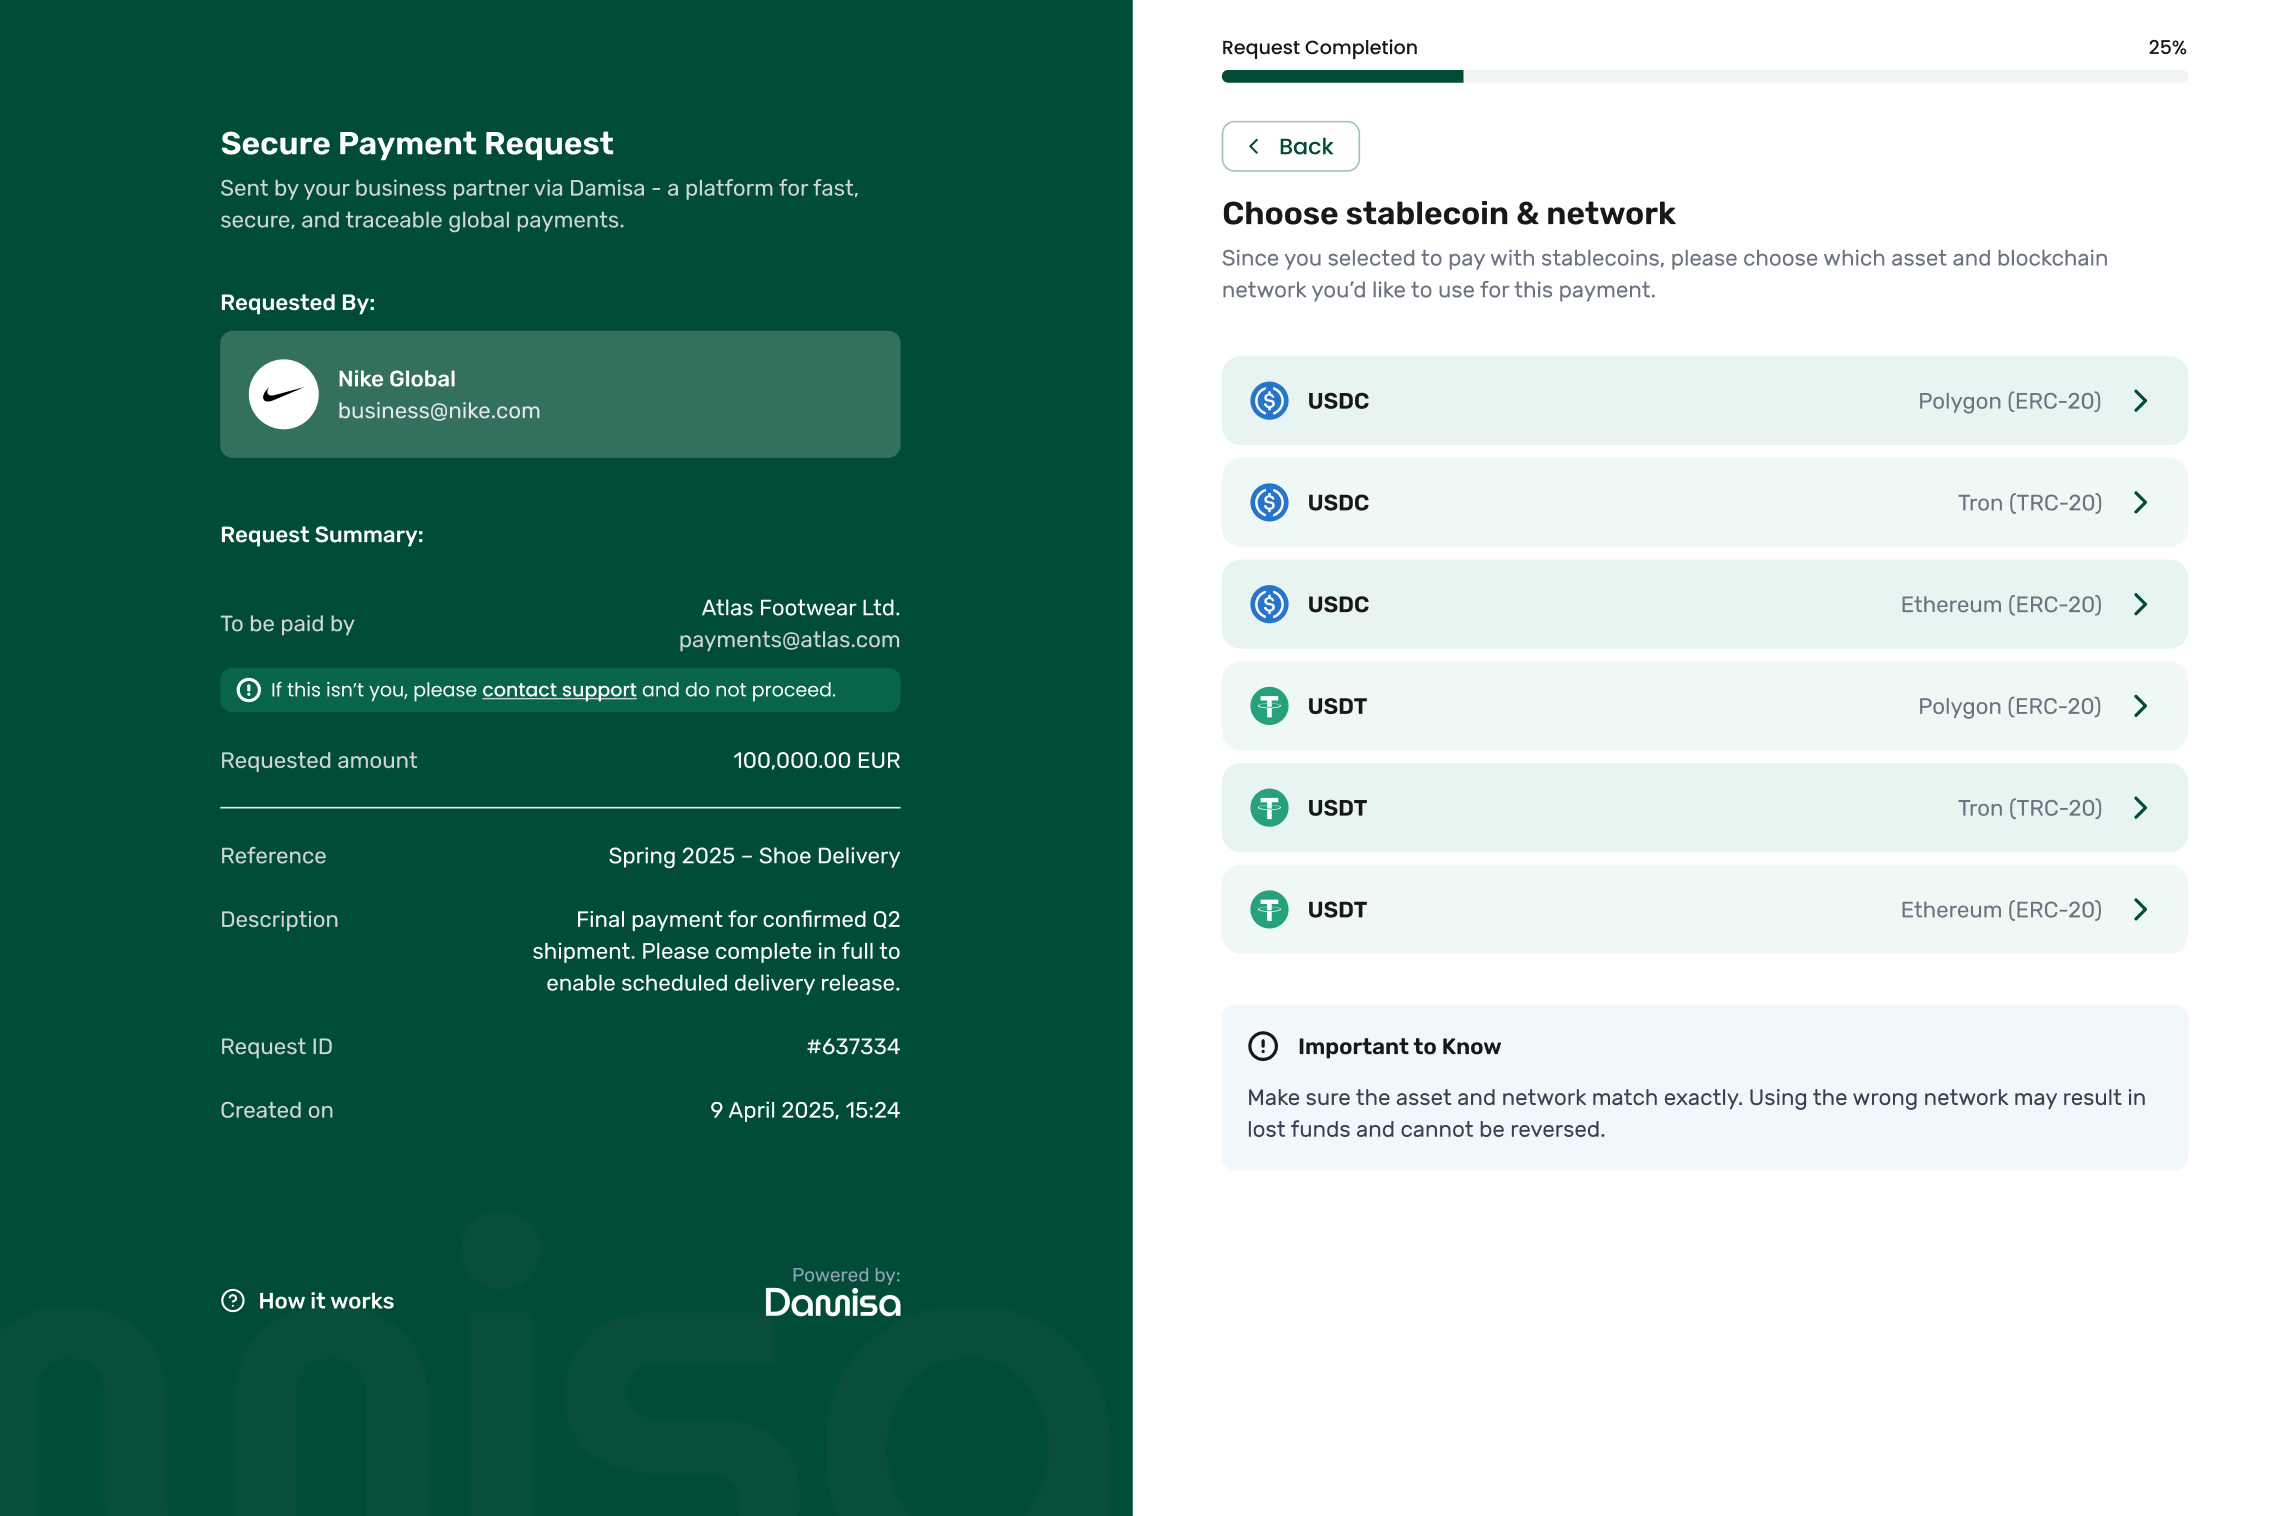Click the Nike swoosh logo avatar
Viewport: 2272px width, 1516px height.
tap(284, 395)
